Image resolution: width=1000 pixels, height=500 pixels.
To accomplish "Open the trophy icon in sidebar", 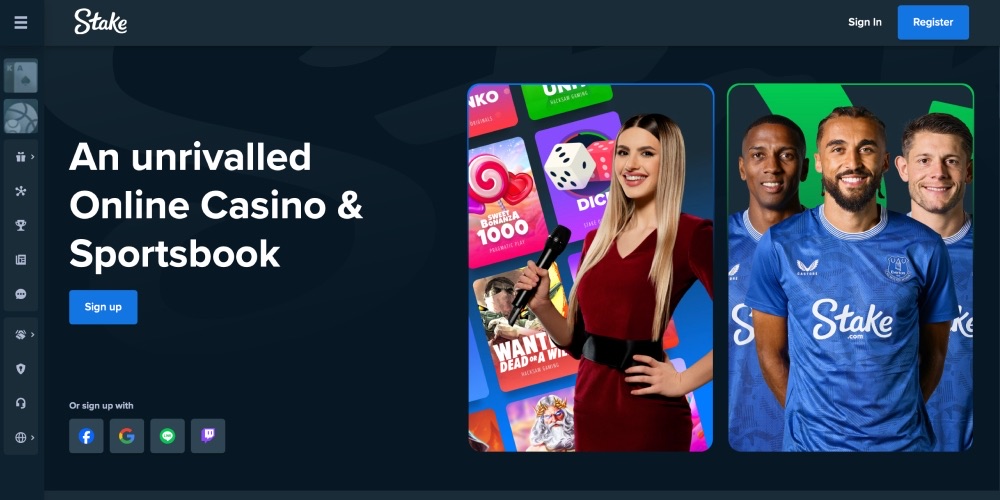I will tap(21, 225).
